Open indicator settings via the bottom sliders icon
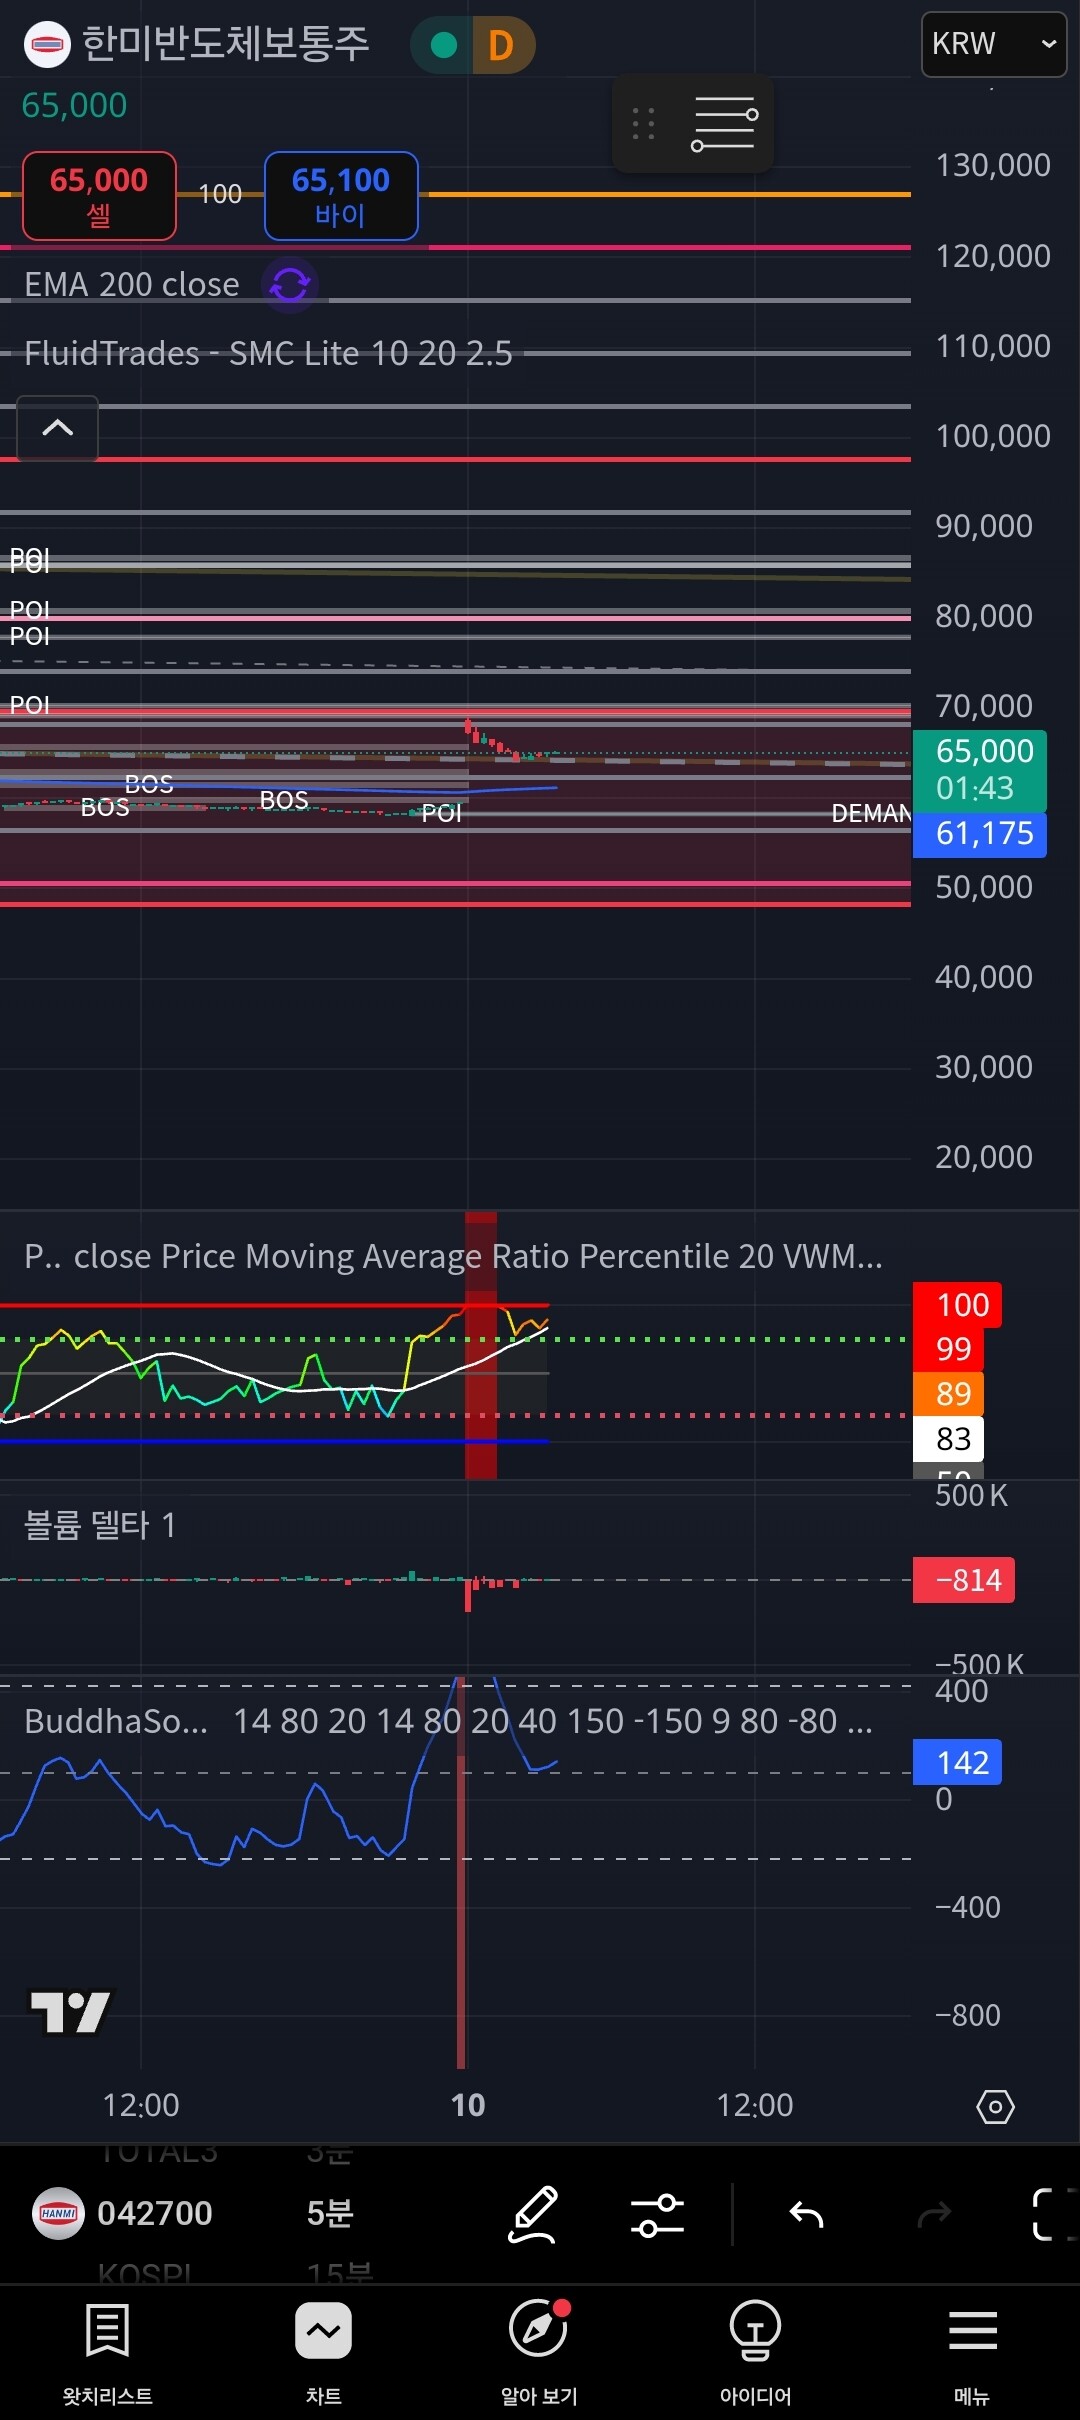Image resolution: width=1080 pixels, height=2420 pixels. (x=657, y=2214)
